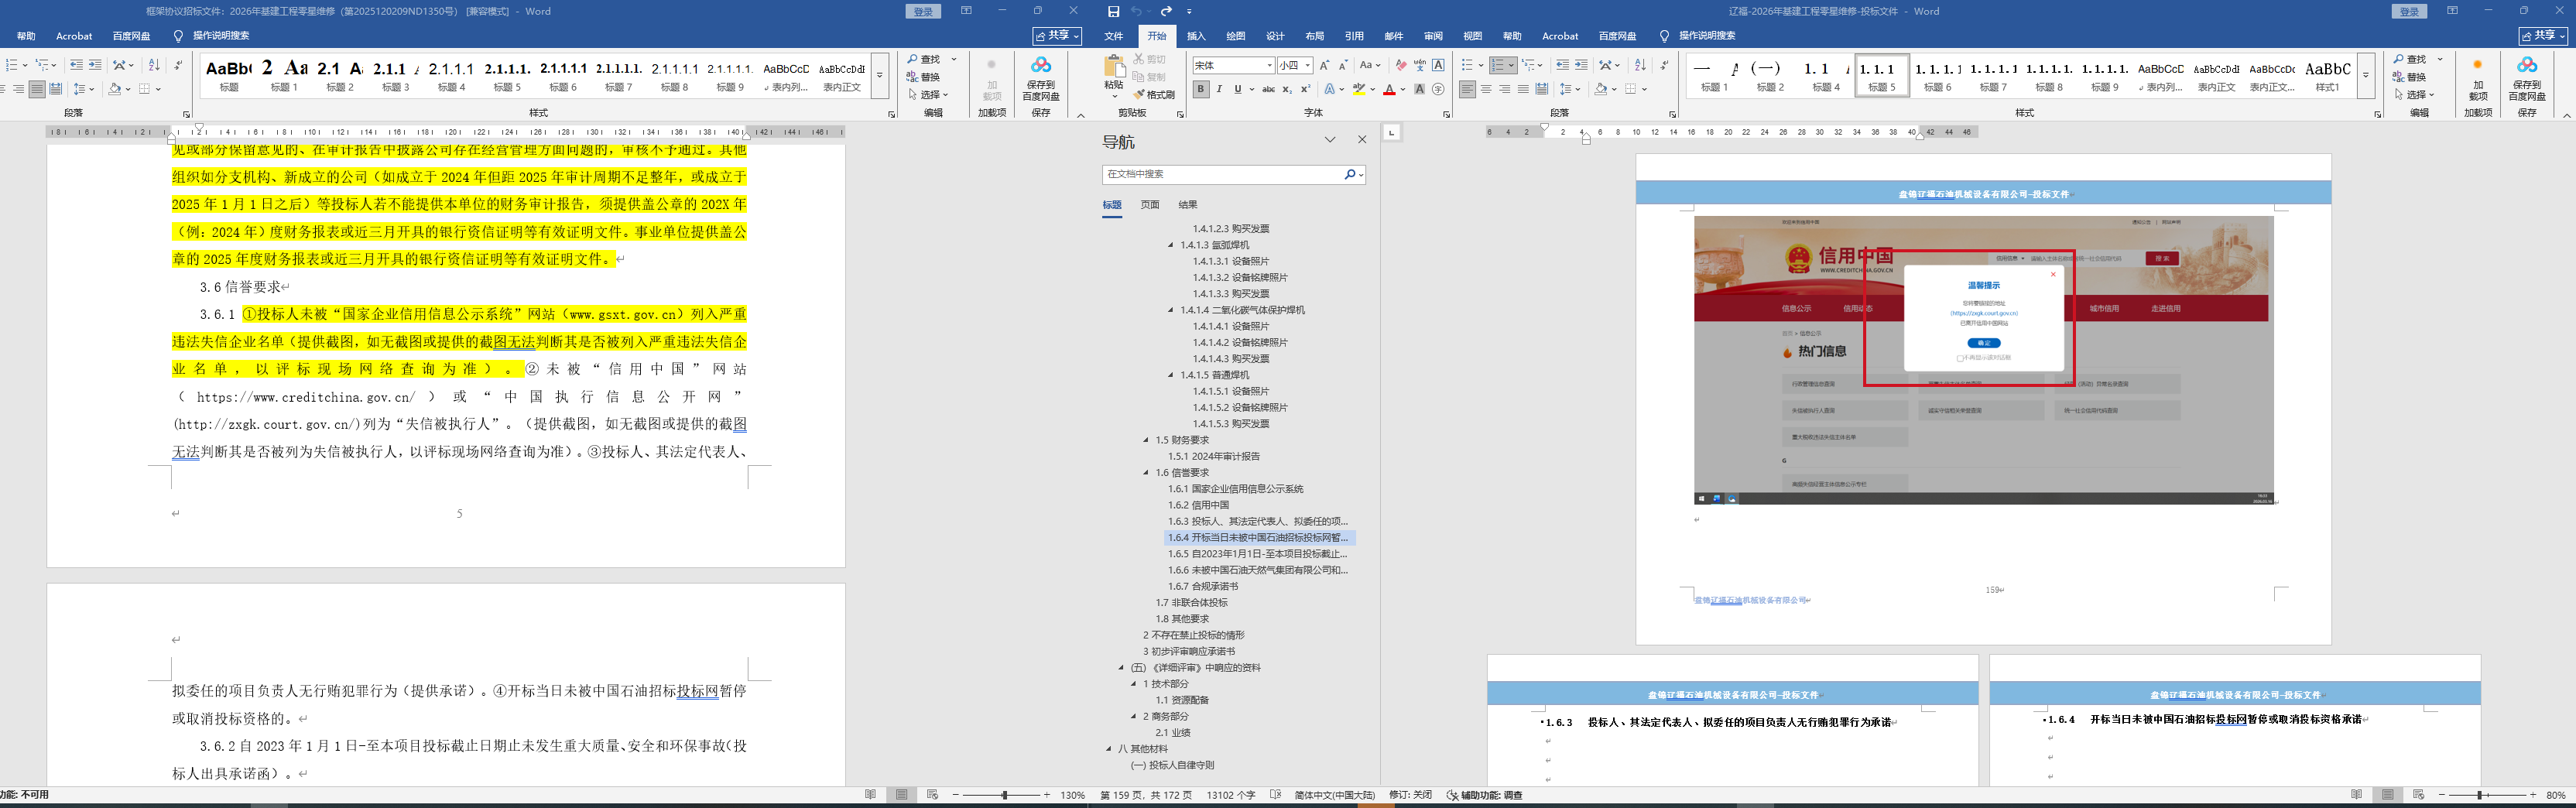Image resolution: width=2576 pixels, height=808 pixels.
Task: Go to heading 1.6.2 信用中国
Action: click(x=1198, y=505)
